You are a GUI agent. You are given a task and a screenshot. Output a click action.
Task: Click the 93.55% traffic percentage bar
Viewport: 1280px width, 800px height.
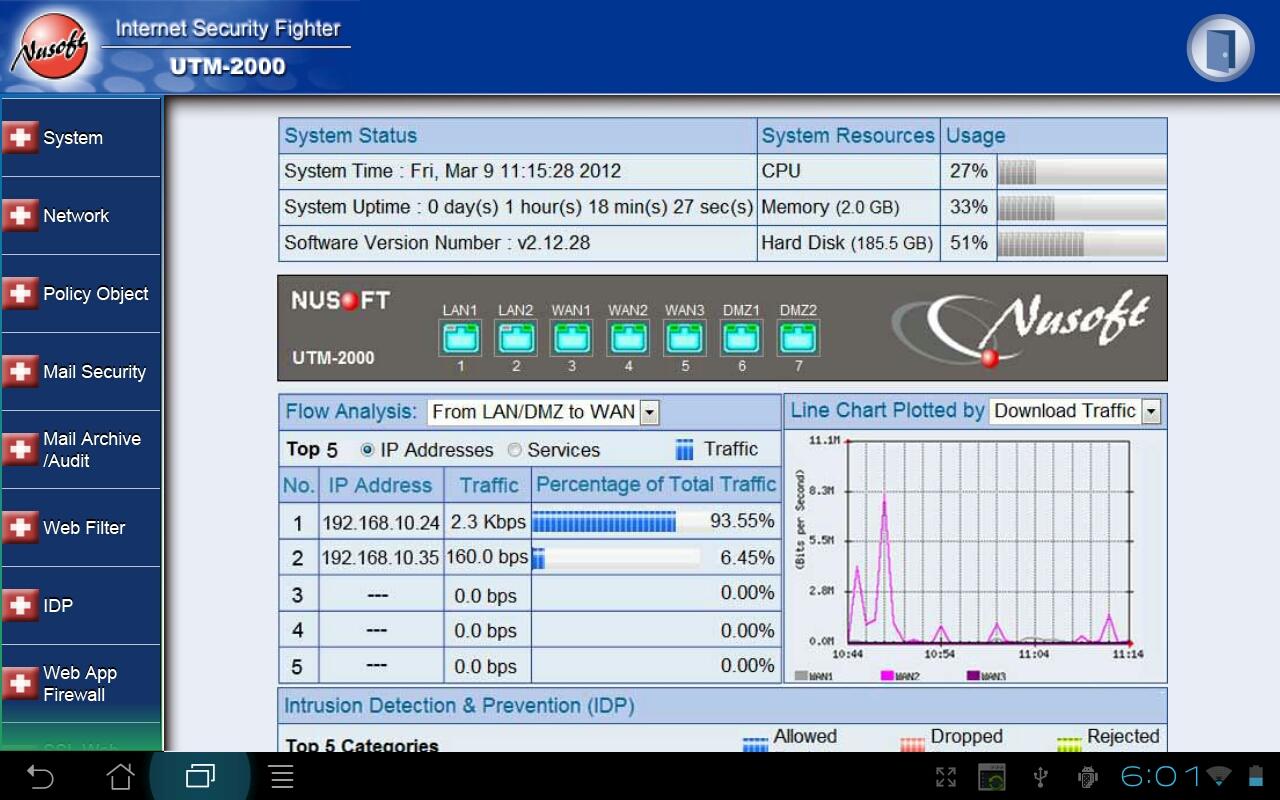point(616,521)
